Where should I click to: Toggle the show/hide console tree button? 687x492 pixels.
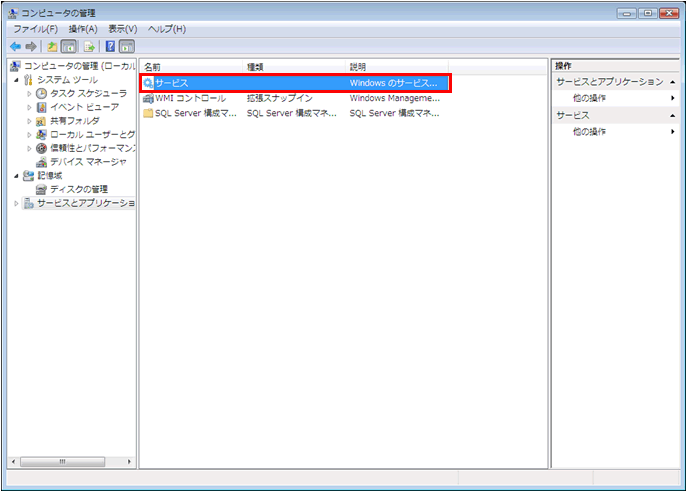tap(69, 46)
